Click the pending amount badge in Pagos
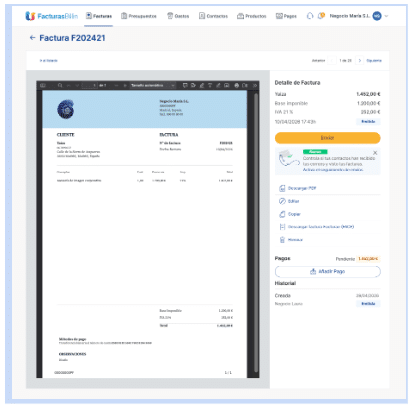Viewport: 411px width, 411px height. click(368, 259)
